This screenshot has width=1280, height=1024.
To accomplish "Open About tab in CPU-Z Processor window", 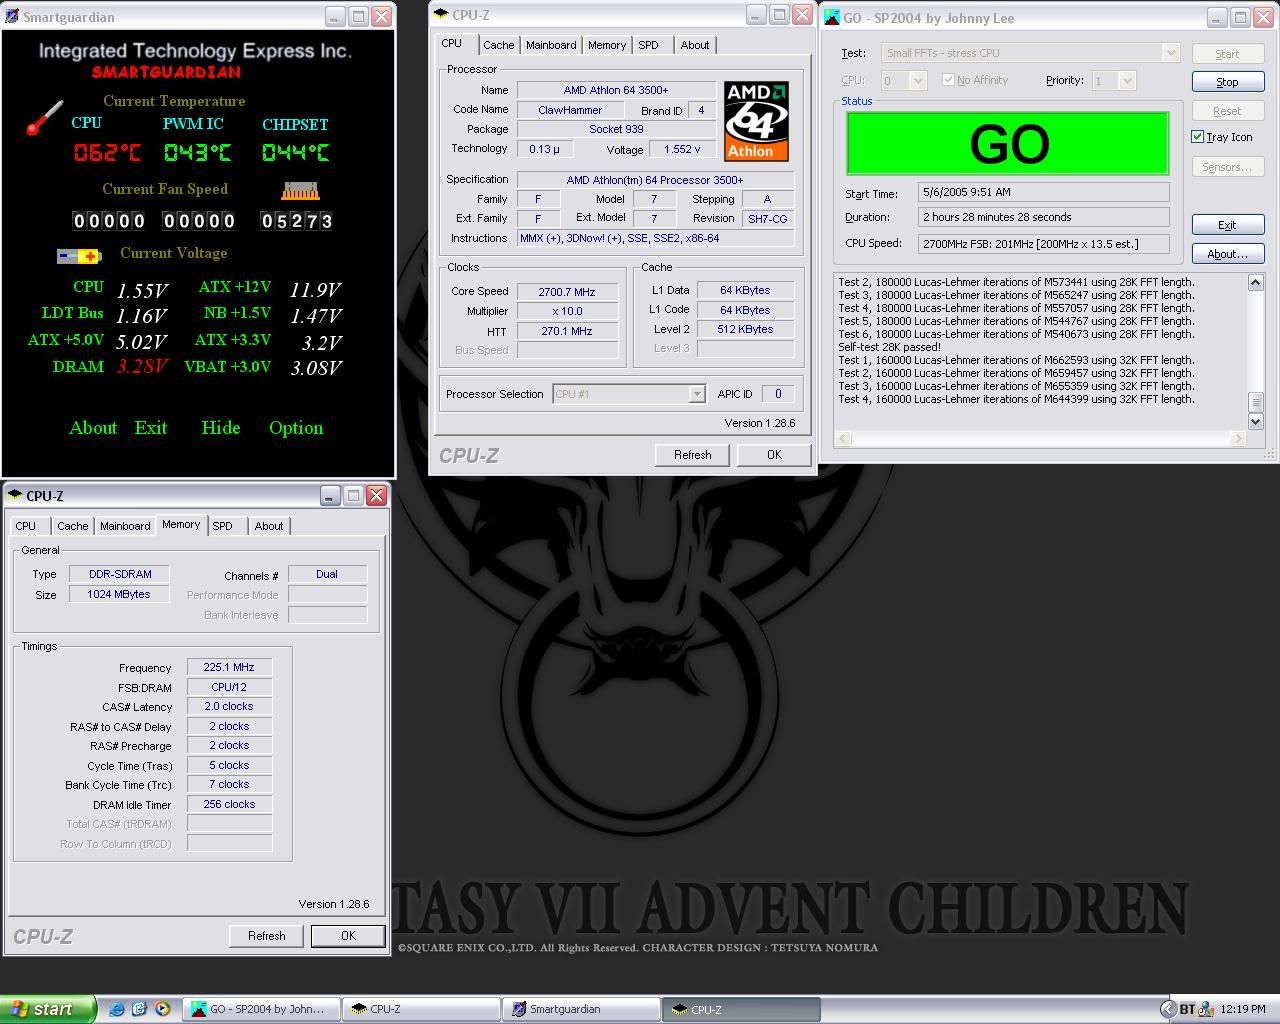I will pos(695,45).
